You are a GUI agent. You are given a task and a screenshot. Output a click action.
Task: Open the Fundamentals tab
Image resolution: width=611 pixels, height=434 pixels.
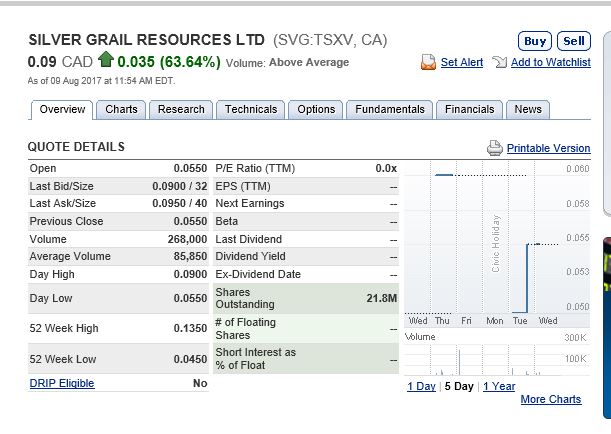[x=390, y=109]
